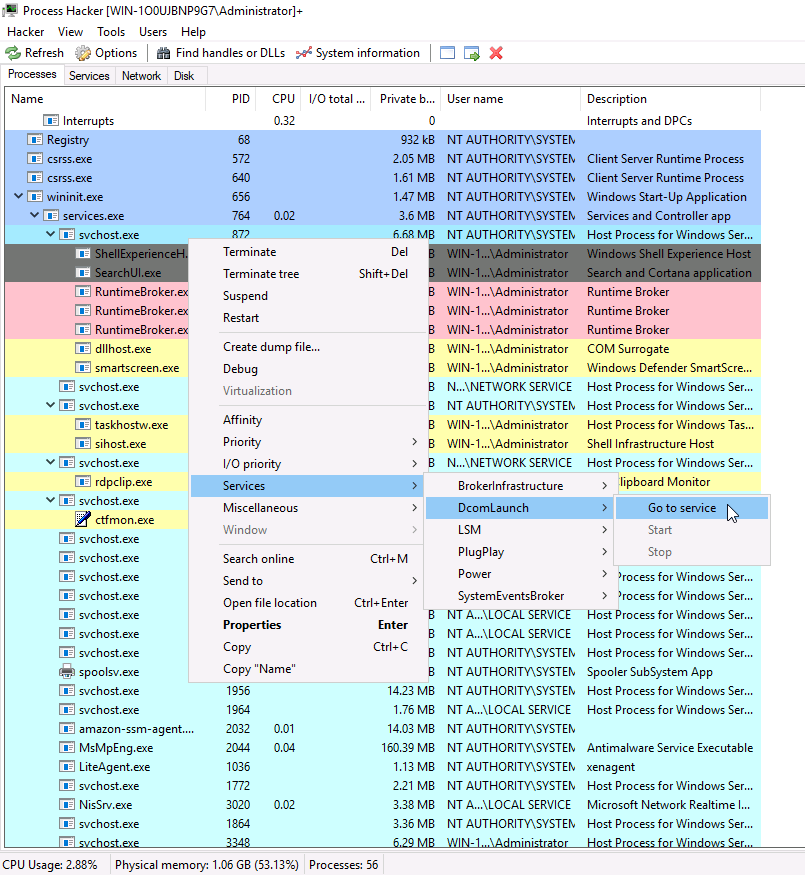The width and height of the screenshot is (805, 875).
Task: Choose Terminate tree from context menu
Action: coord(308,274)
